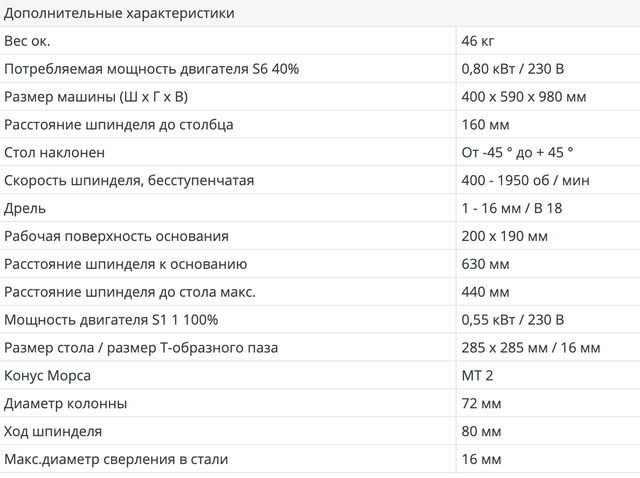Image resolution: width=640 pixels, height=478 pixels.
Task: Click "Размер стола / размер Т-образного паза" label
Action: coord(141,348)
